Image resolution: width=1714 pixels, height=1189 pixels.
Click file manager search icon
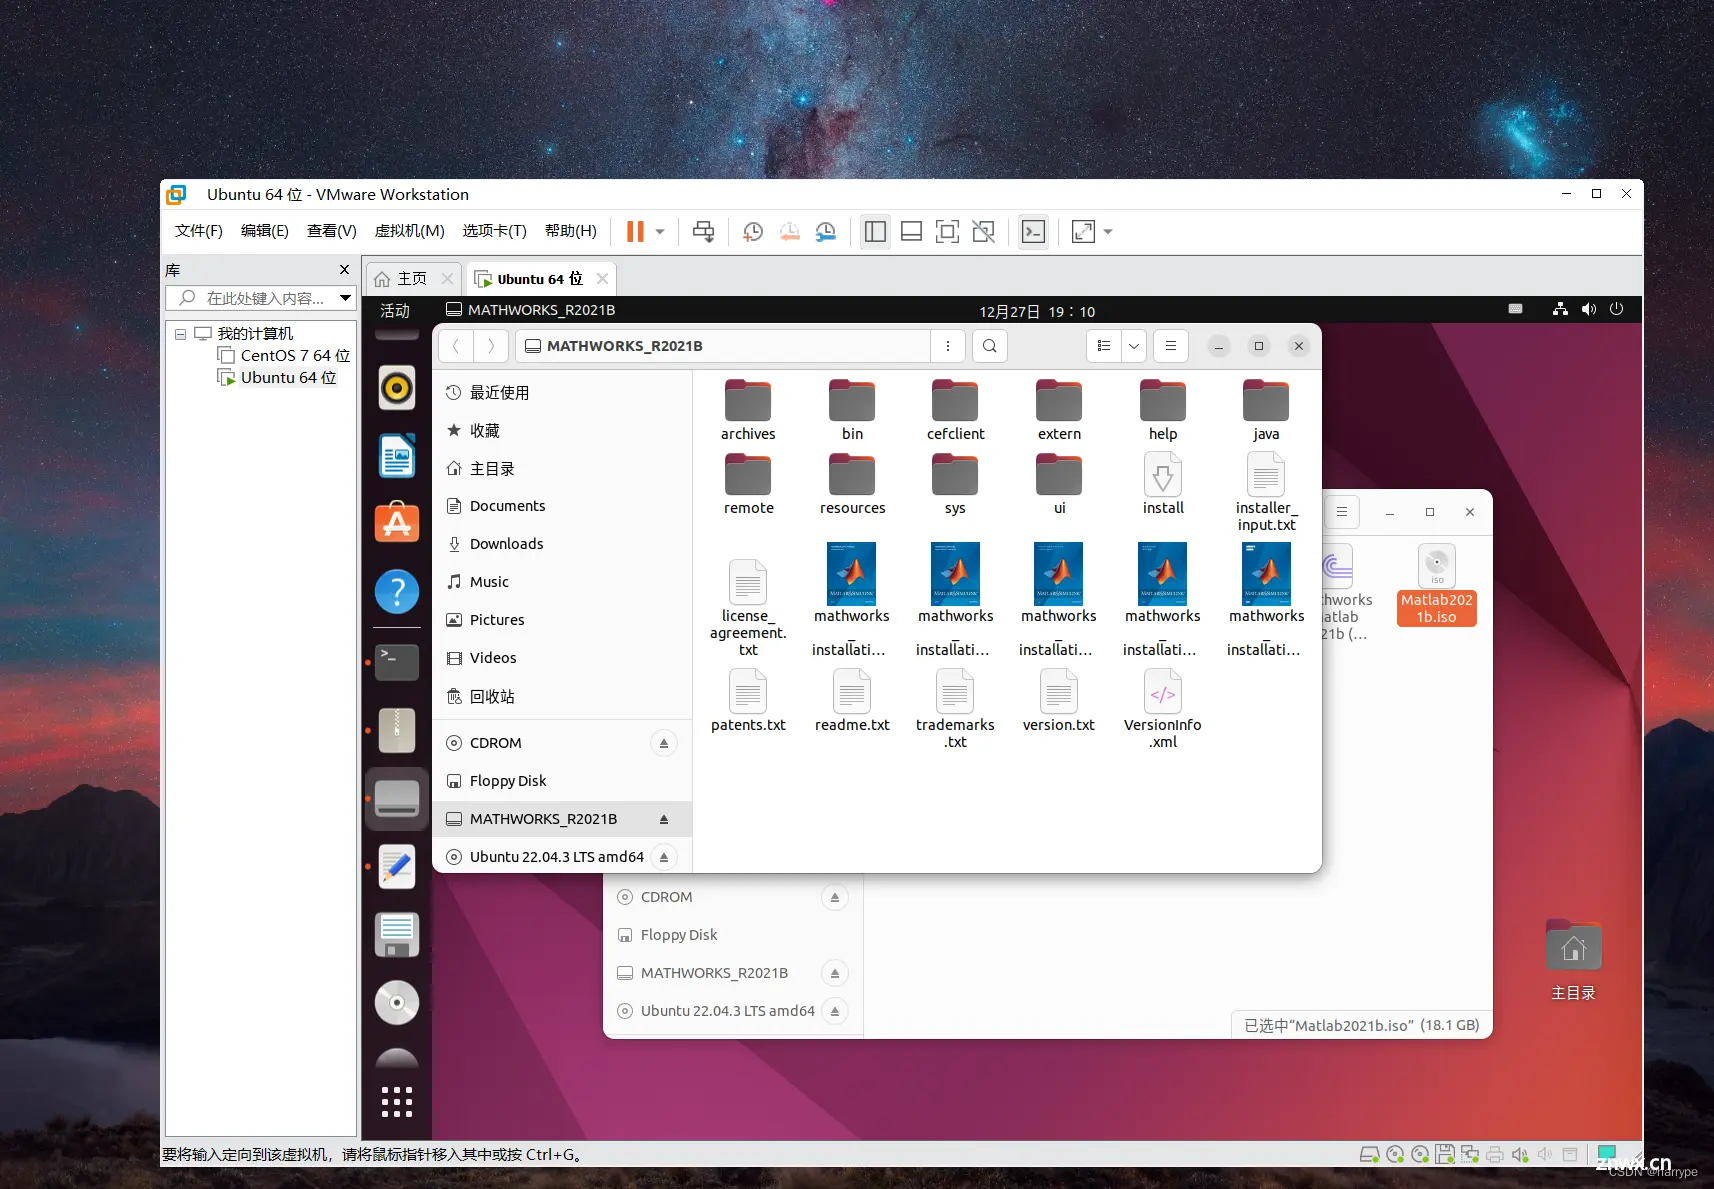coord(989,346)
